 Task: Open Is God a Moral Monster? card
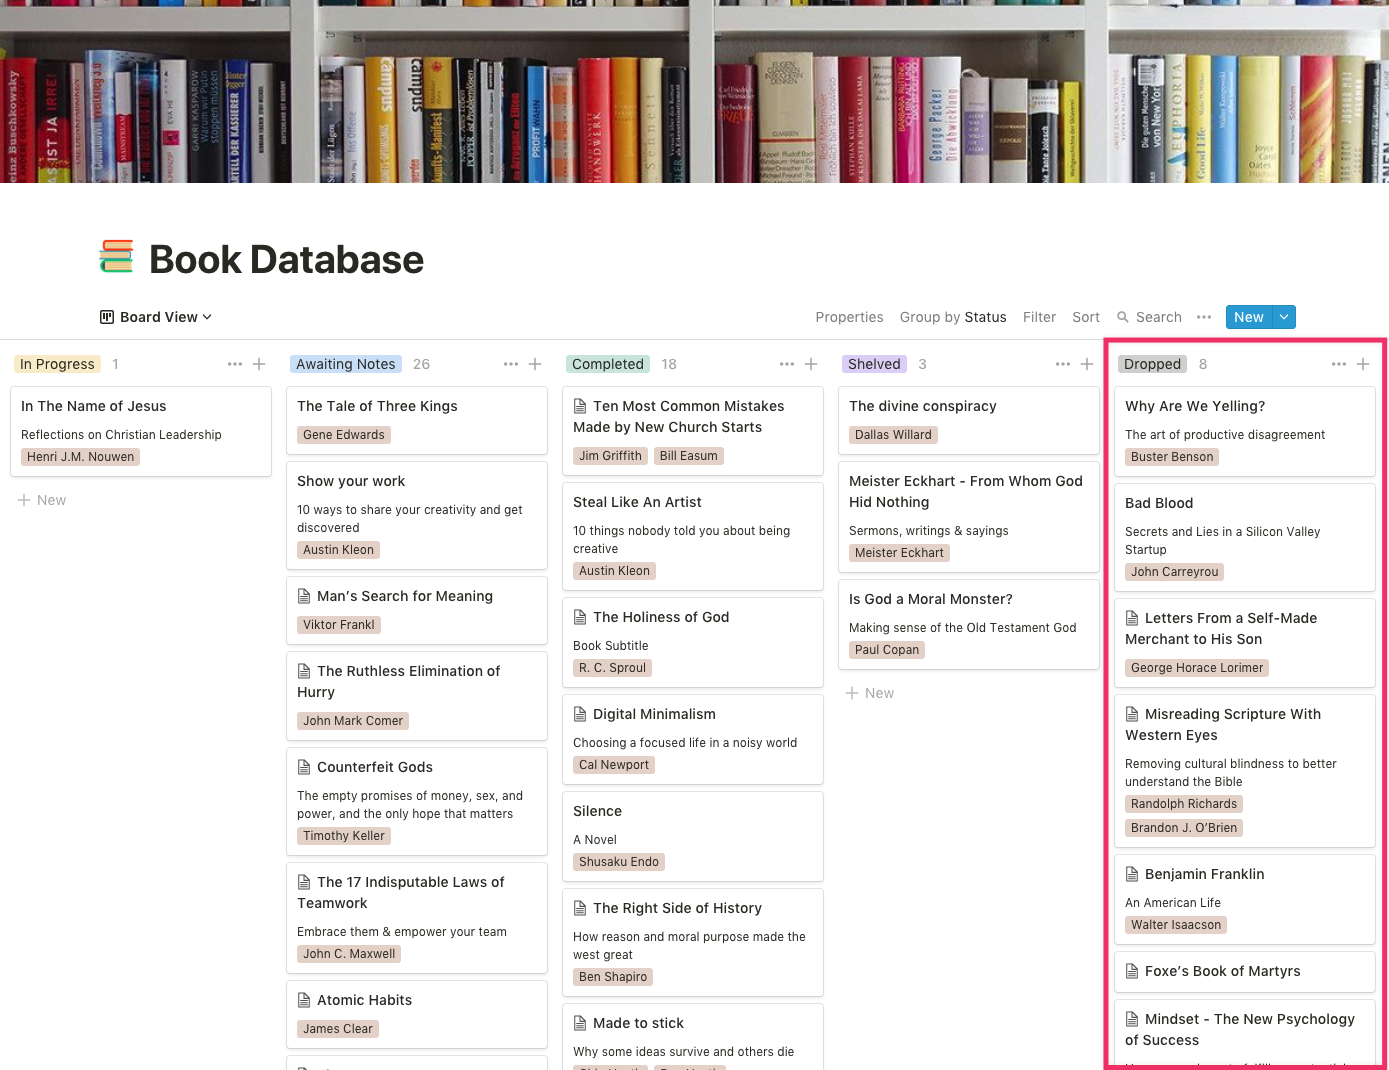969,624
